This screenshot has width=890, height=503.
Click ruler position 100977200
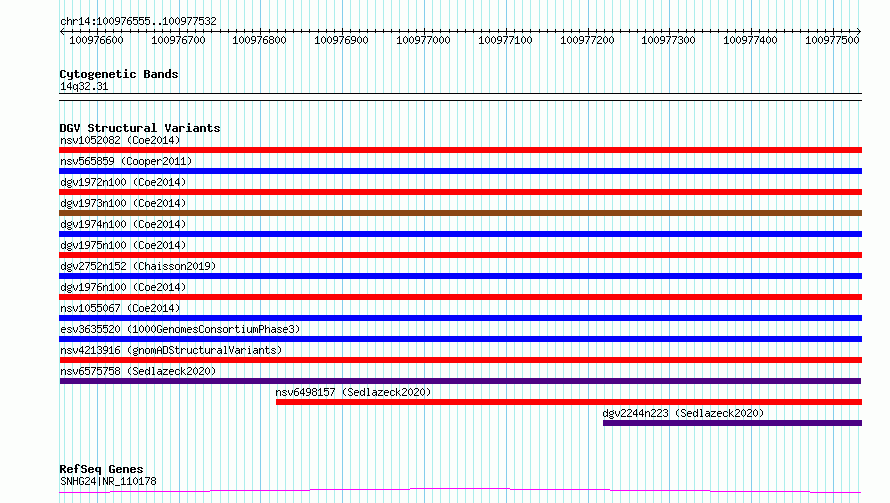point(587,40)
